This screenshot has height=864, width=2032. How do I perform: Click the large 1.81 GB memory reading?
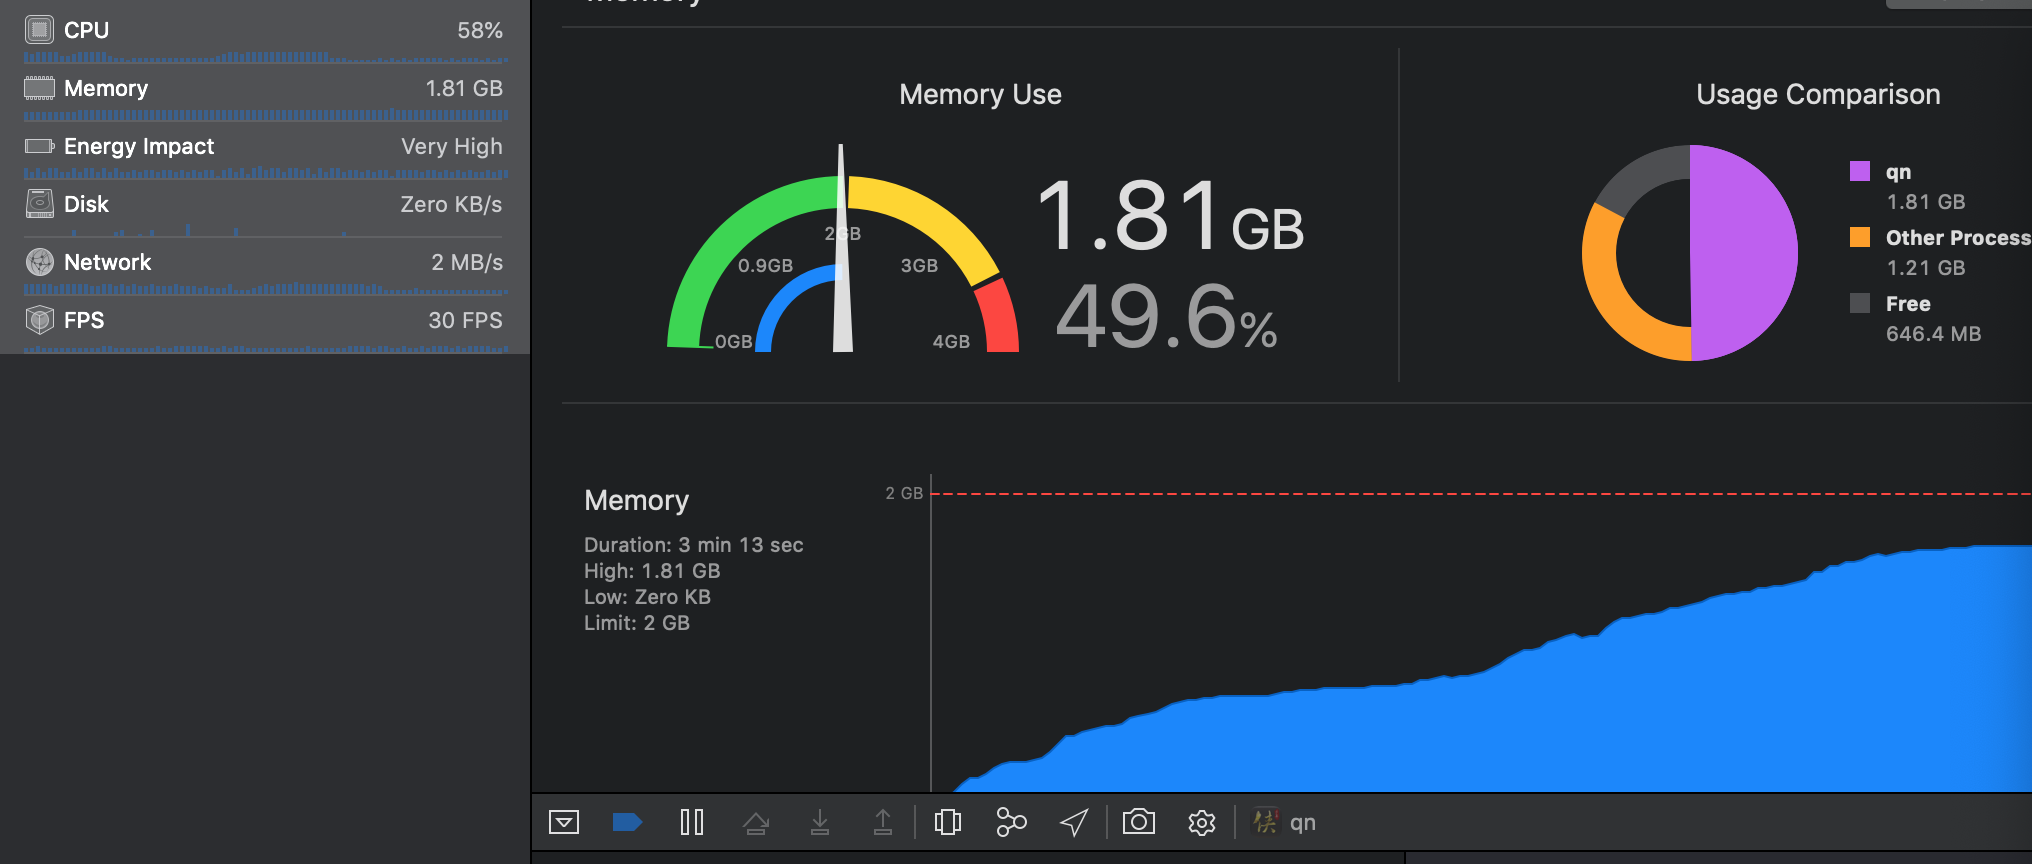point(1170,215)
